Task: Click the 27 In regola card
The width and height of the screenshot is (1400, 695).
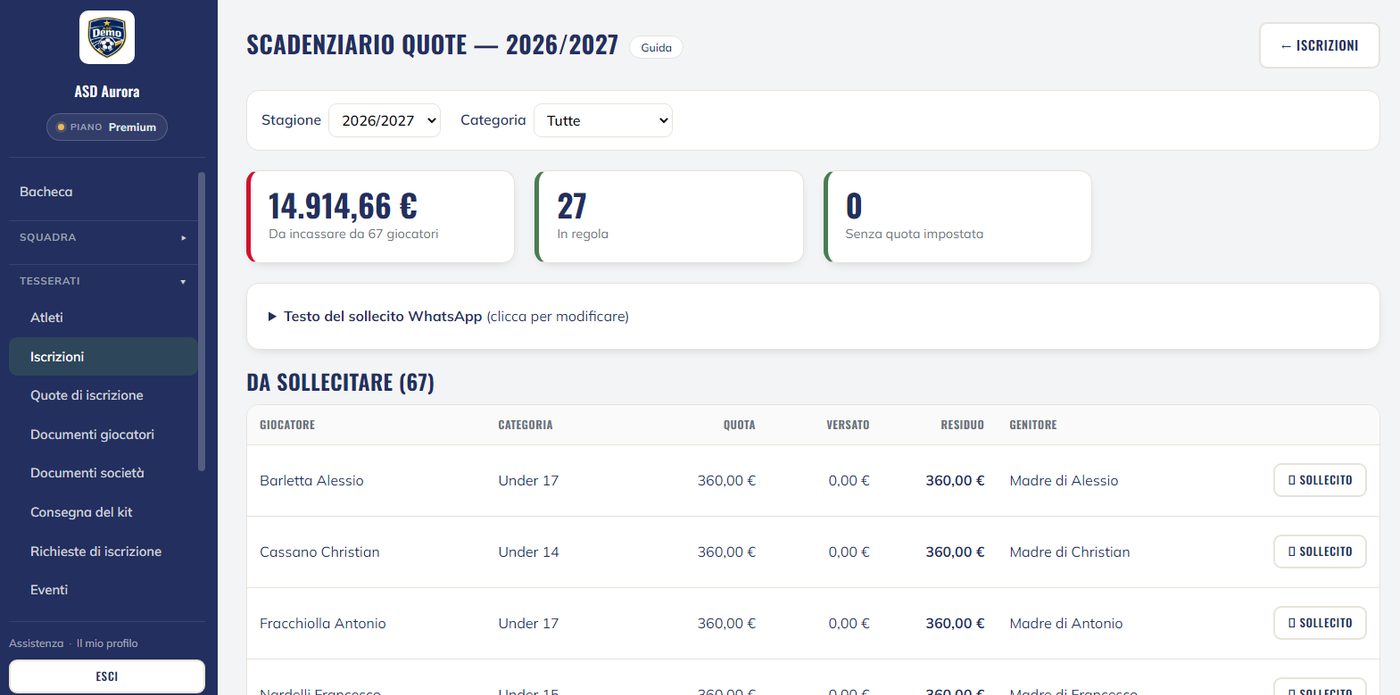Action: (x=669, y=217)
